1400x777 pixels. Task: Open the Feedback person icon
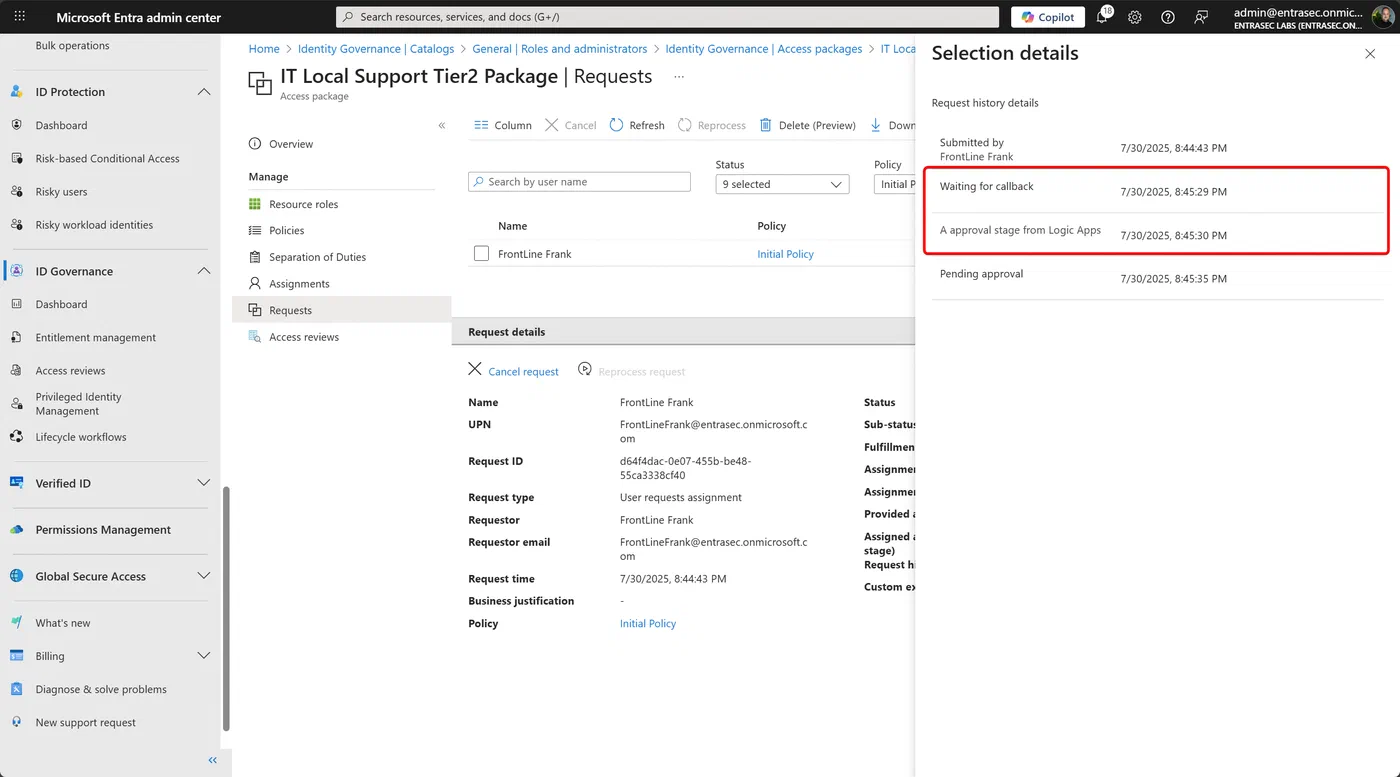click(1201, 17)
